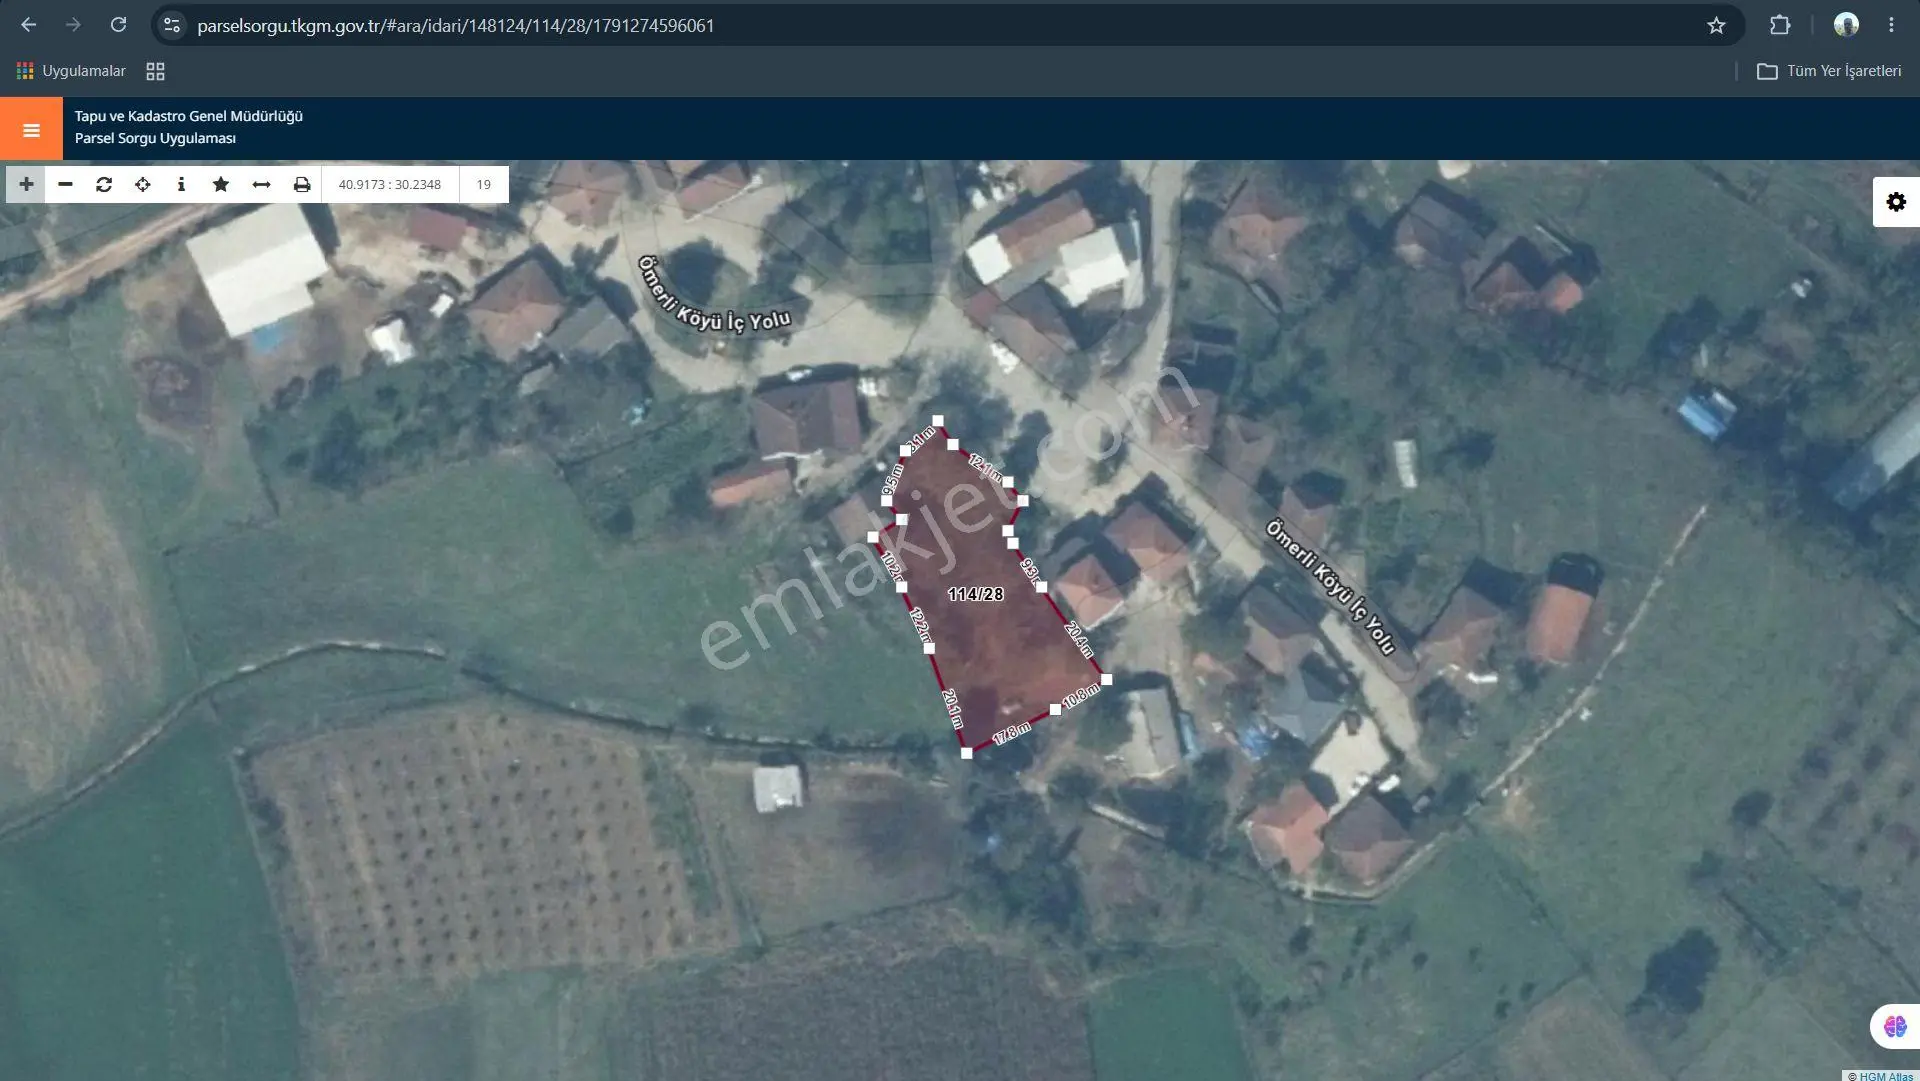Image resolution: width=1920 pixels, height=1081 pixels.
Task: Open favorites with the star tool
Action: pos(221,184)
